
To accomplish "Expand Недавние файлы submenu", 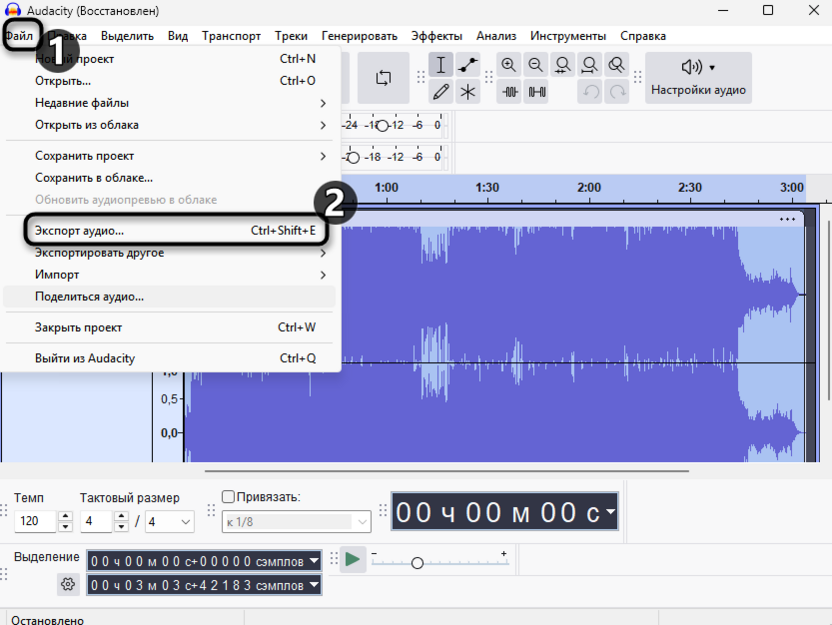I will coord(170,103).
